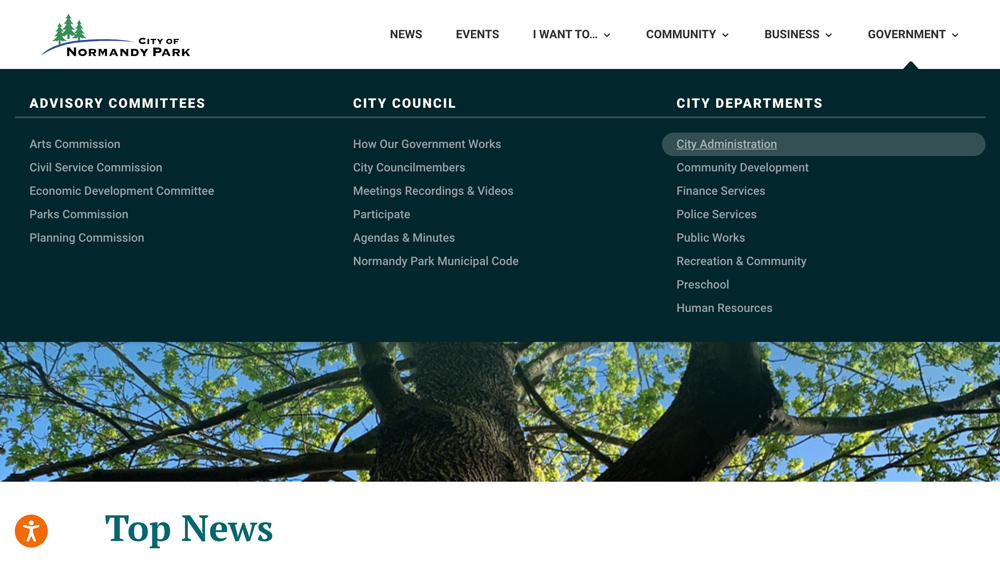This screenshot has height=562, width=1000.
Task: Click the Advisory Committees heading
Action: (117, 103)
